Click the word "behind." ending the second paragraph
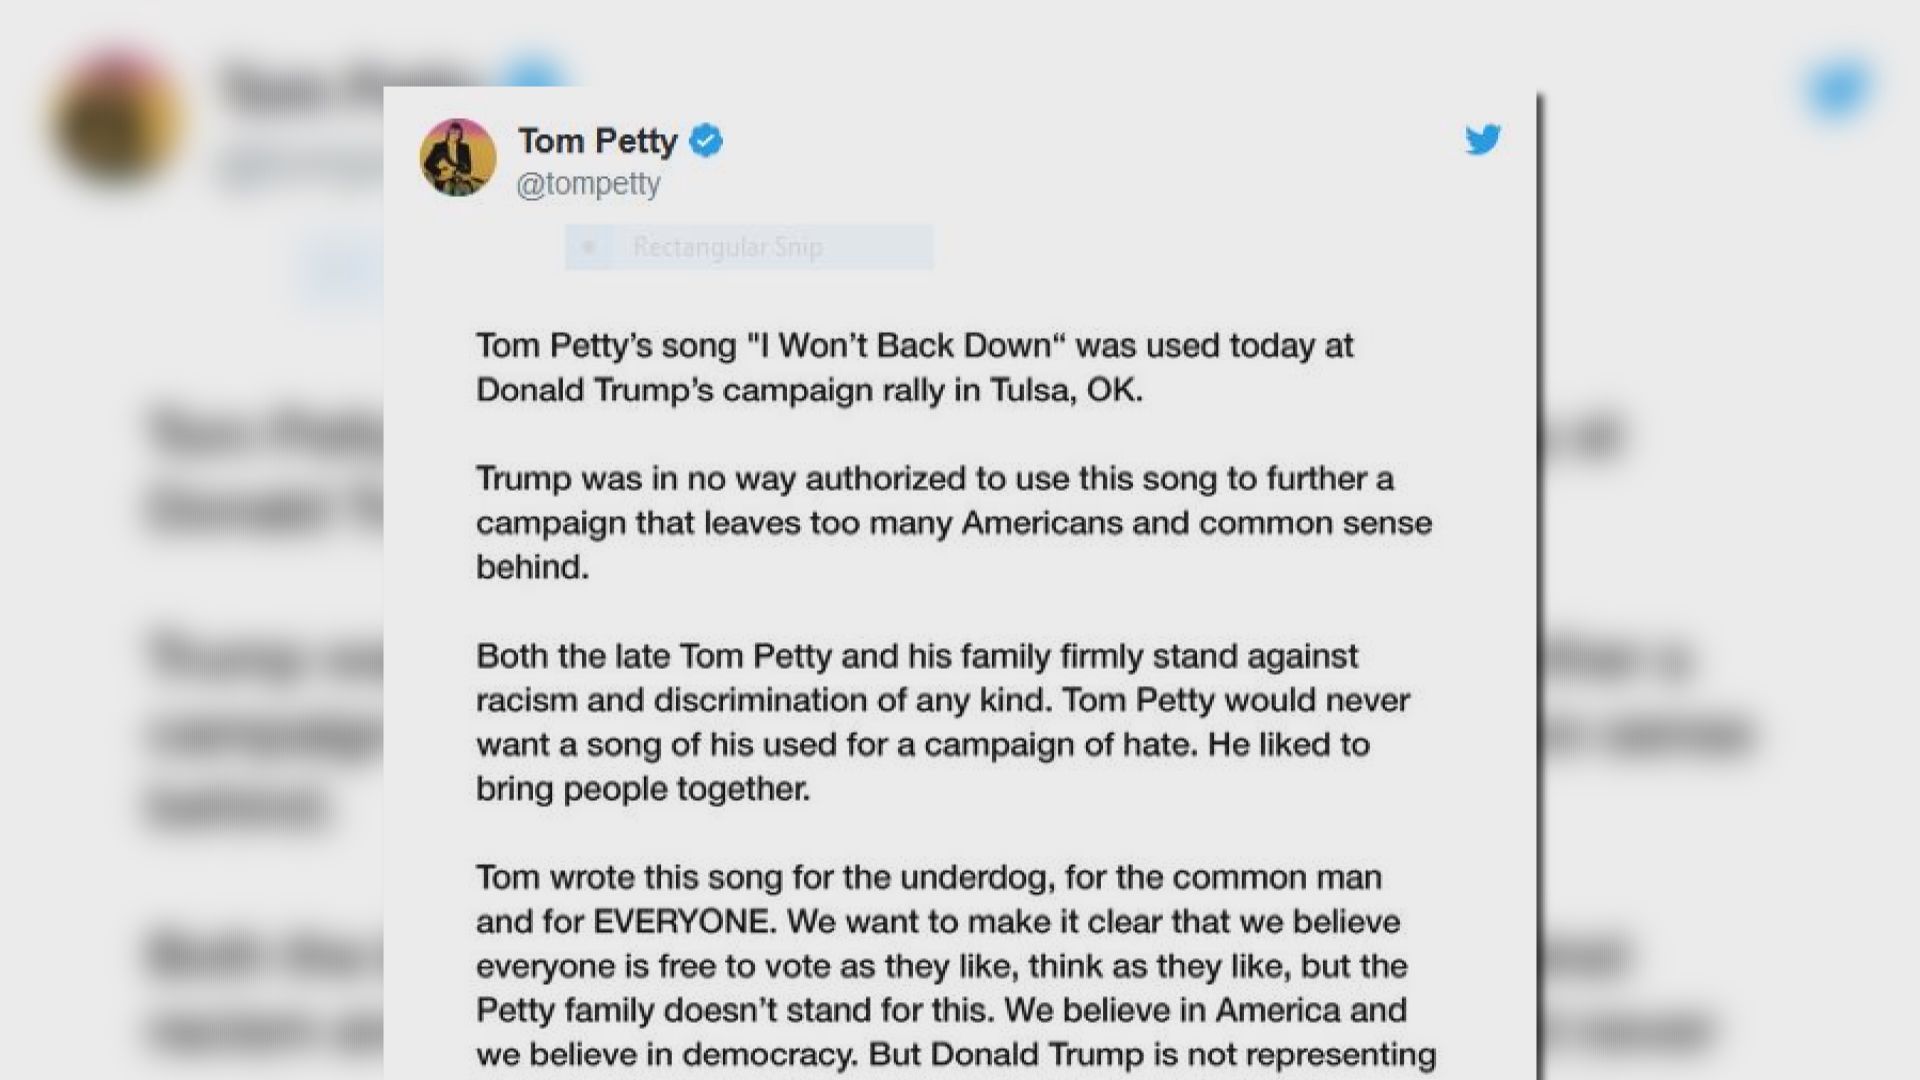1920x1080 pixels. 532,567
